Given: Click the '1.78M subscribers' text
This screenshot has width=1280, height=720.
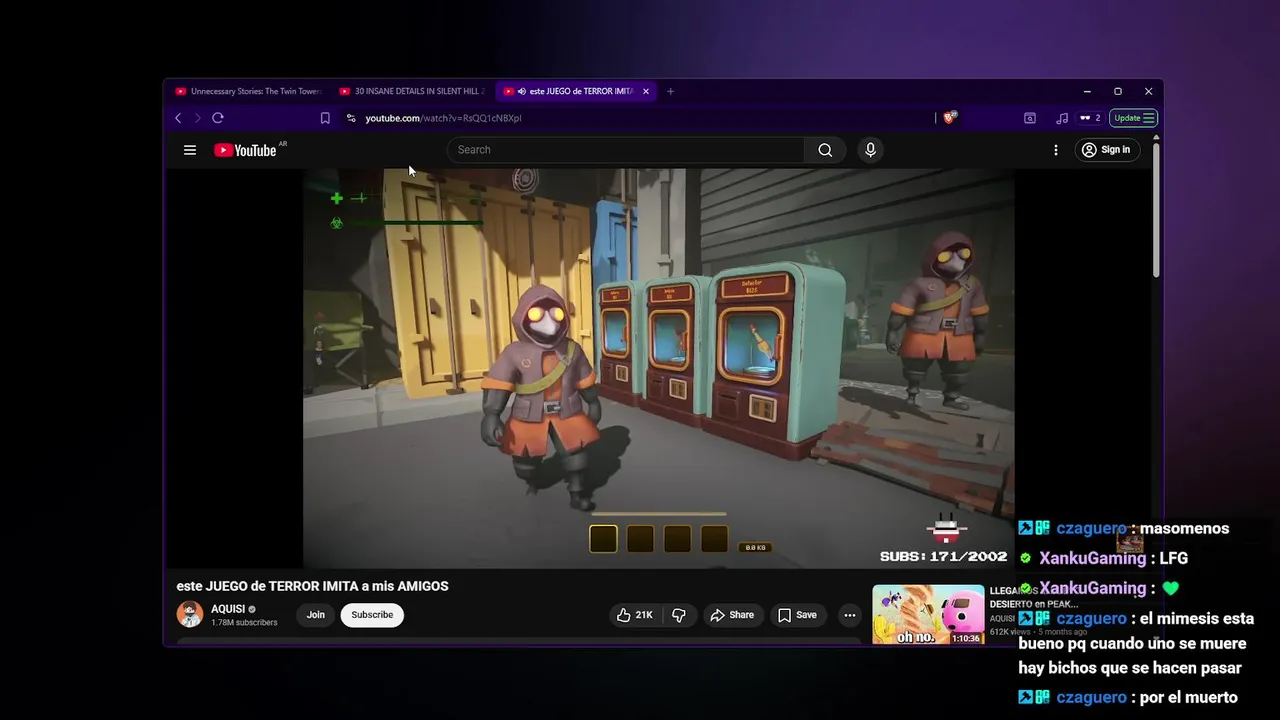Looking at the screenshot, I should pyautogui.click(x=244, y=623).
